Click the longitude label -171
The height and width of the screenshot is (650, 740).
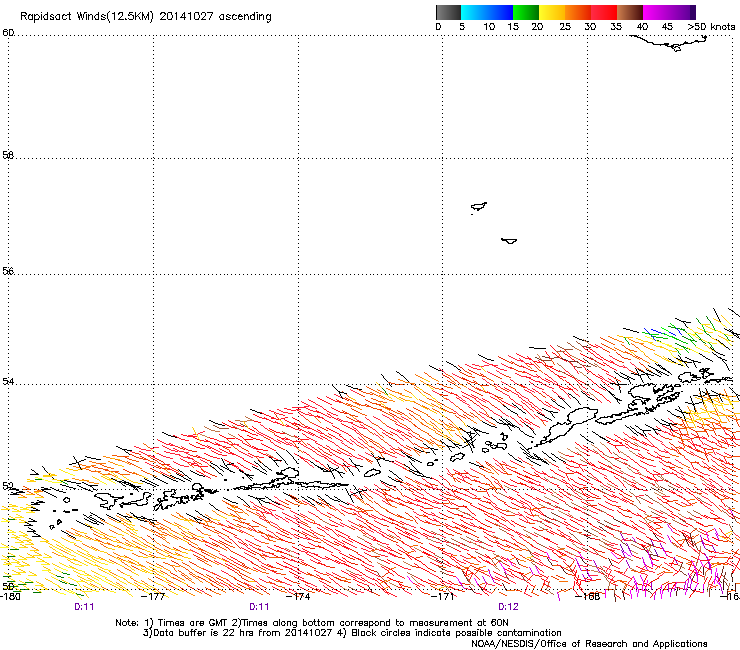443,596
